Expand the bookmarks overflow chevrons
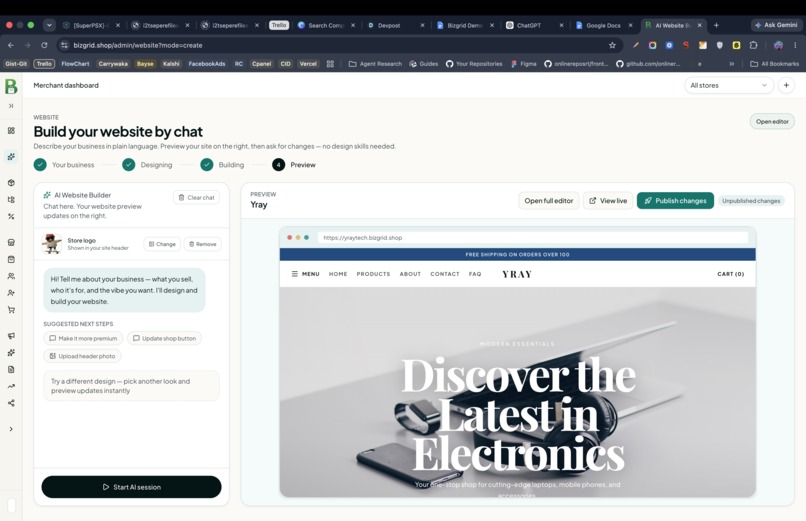806x521 pixels. point(731,64)
